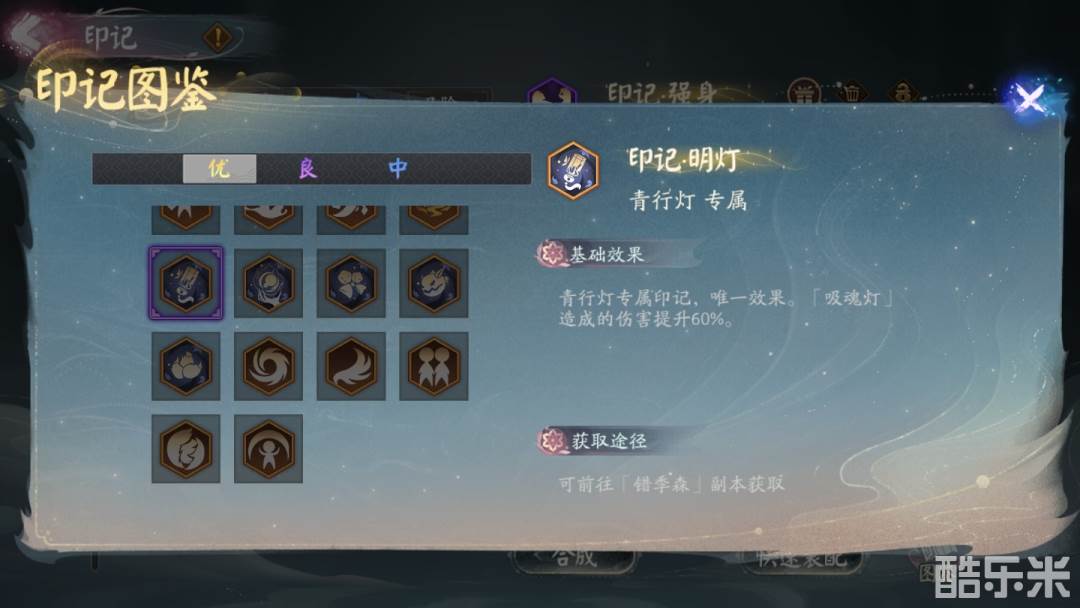The width and height of the screenshot is (1080, 608).
Task: Click the 获取途径 section header
Action: [606, 441]
